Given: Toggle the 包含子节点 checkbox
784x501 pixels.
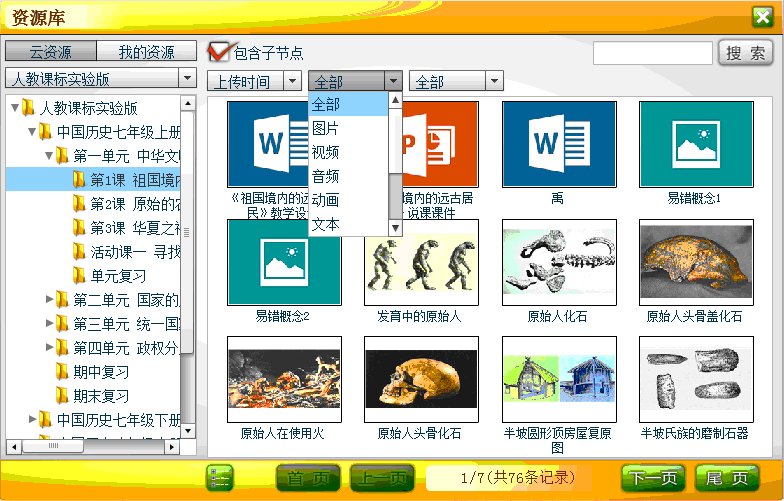Looking at the screenshot, I should tap(217, 52).
